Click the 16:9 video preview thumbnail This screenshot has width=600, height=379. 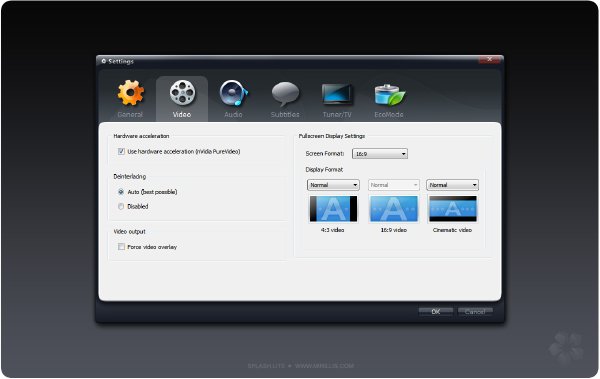click(x=394, y=209)
